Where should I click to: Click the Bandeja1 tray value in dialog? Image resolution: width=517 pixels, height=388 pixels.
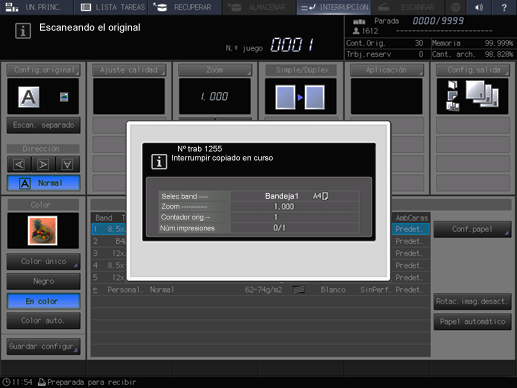point(282,196)
